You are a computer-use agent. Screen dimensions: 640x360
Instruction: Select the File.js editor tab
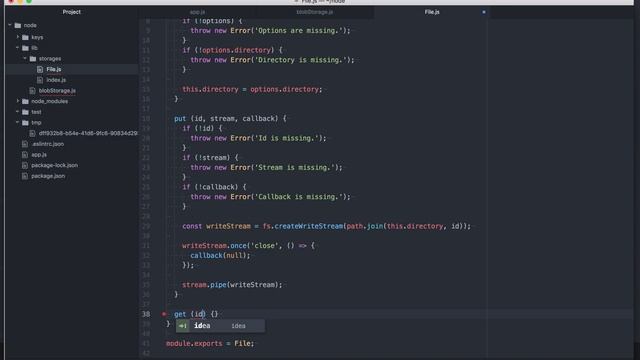432,12
